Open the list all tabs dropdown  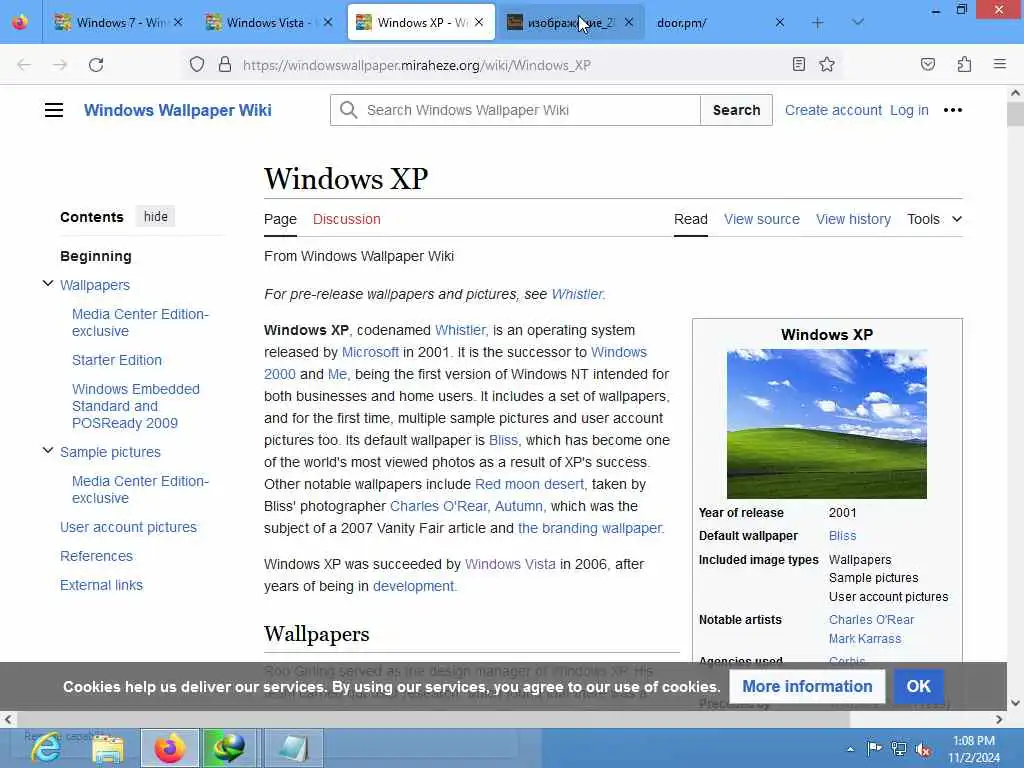click(858, 23)
